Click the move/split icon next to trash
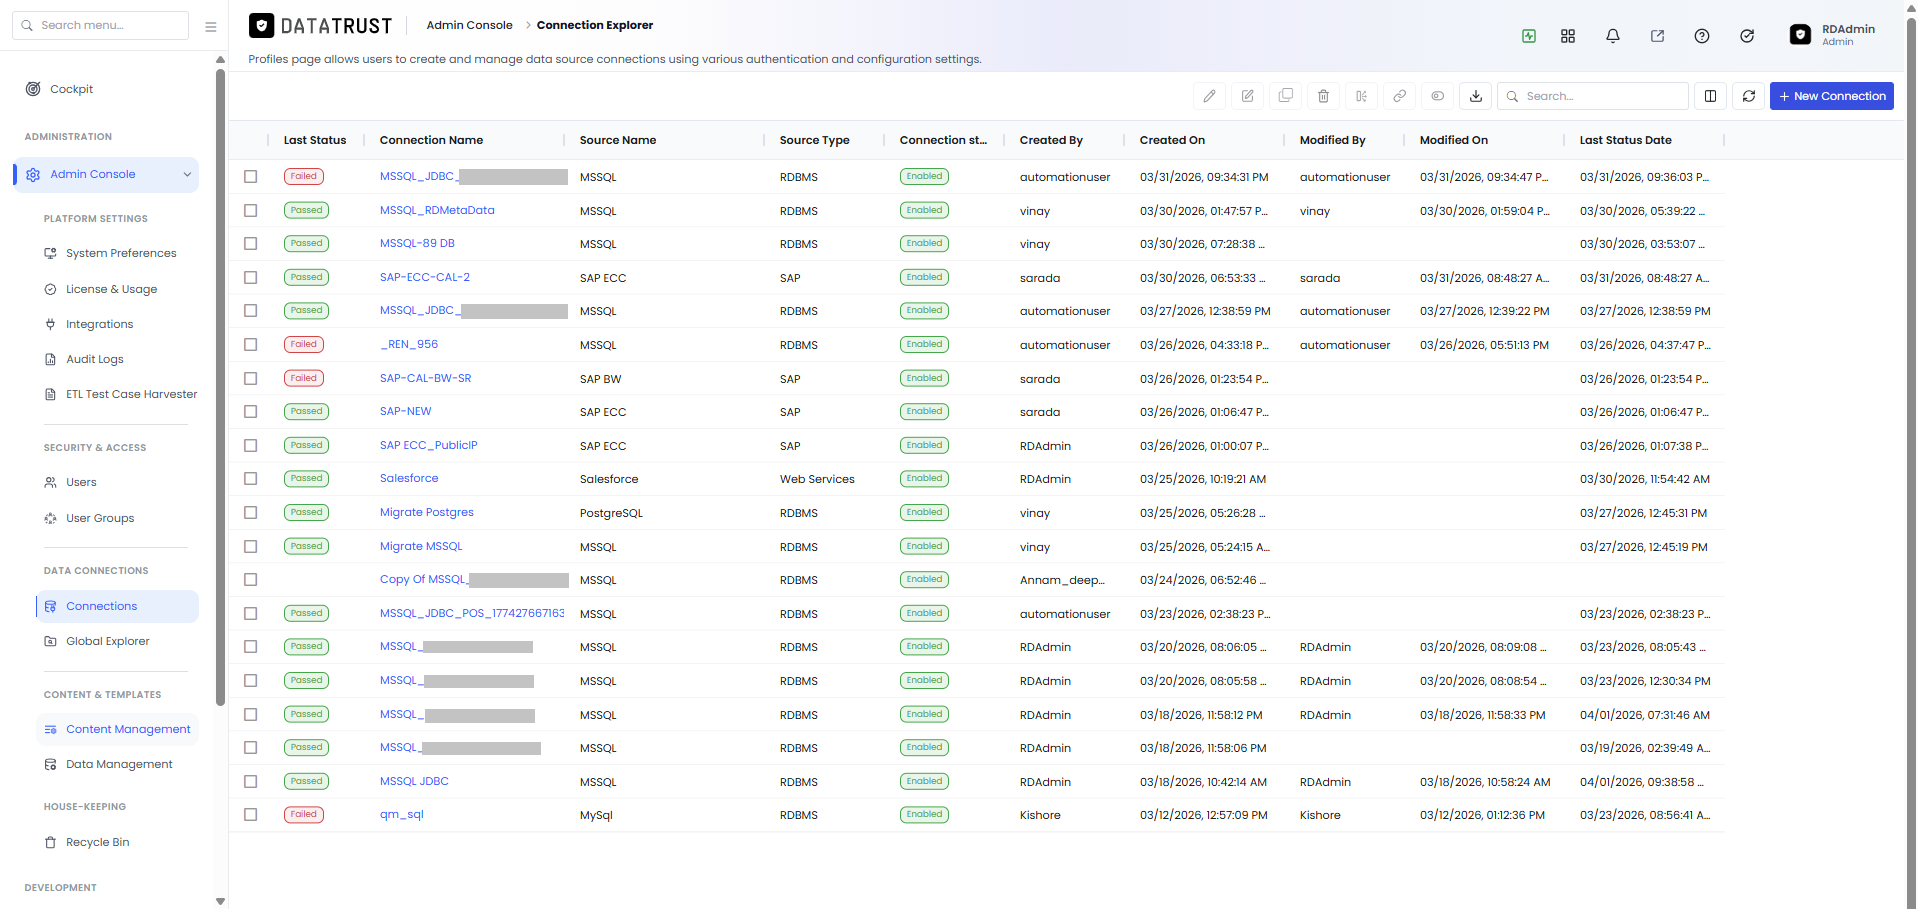The height and width of the screenshot is (909, 1918). [x=1361, y=96]
